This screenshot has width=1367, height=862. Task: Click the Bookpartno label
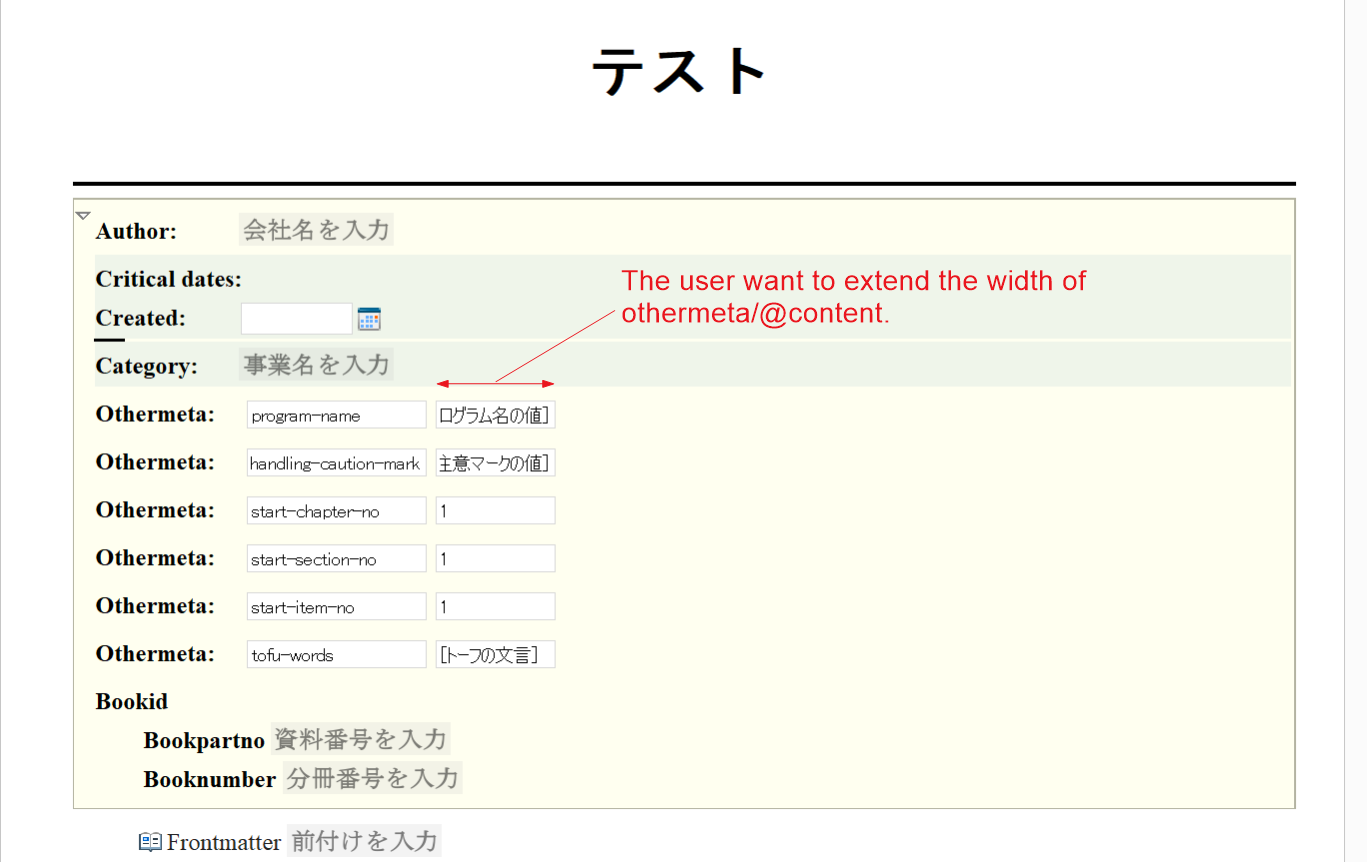click(x=204, y=740)
